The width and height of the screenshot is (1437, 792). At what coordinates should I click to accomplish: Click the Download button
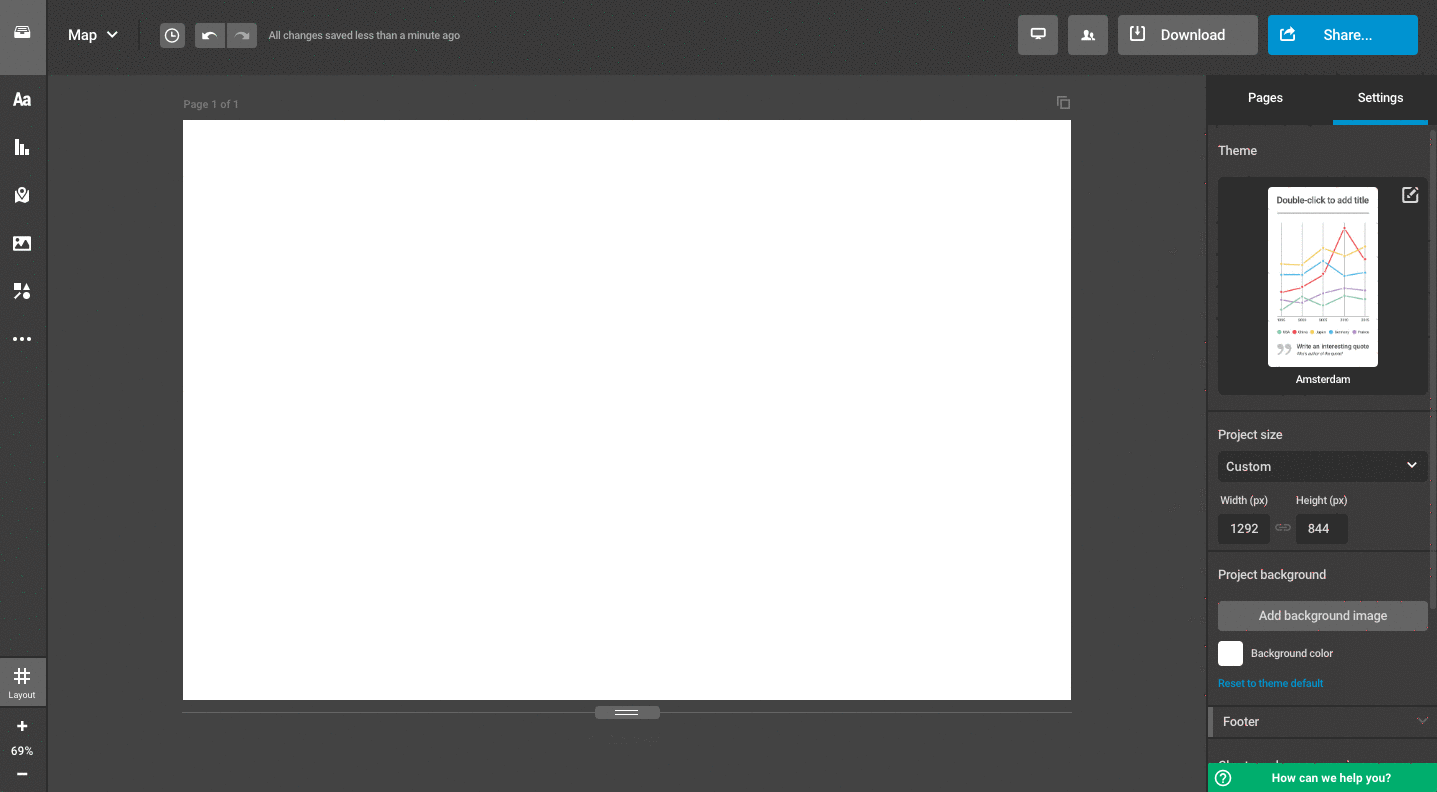click(x=1187, y=35)
